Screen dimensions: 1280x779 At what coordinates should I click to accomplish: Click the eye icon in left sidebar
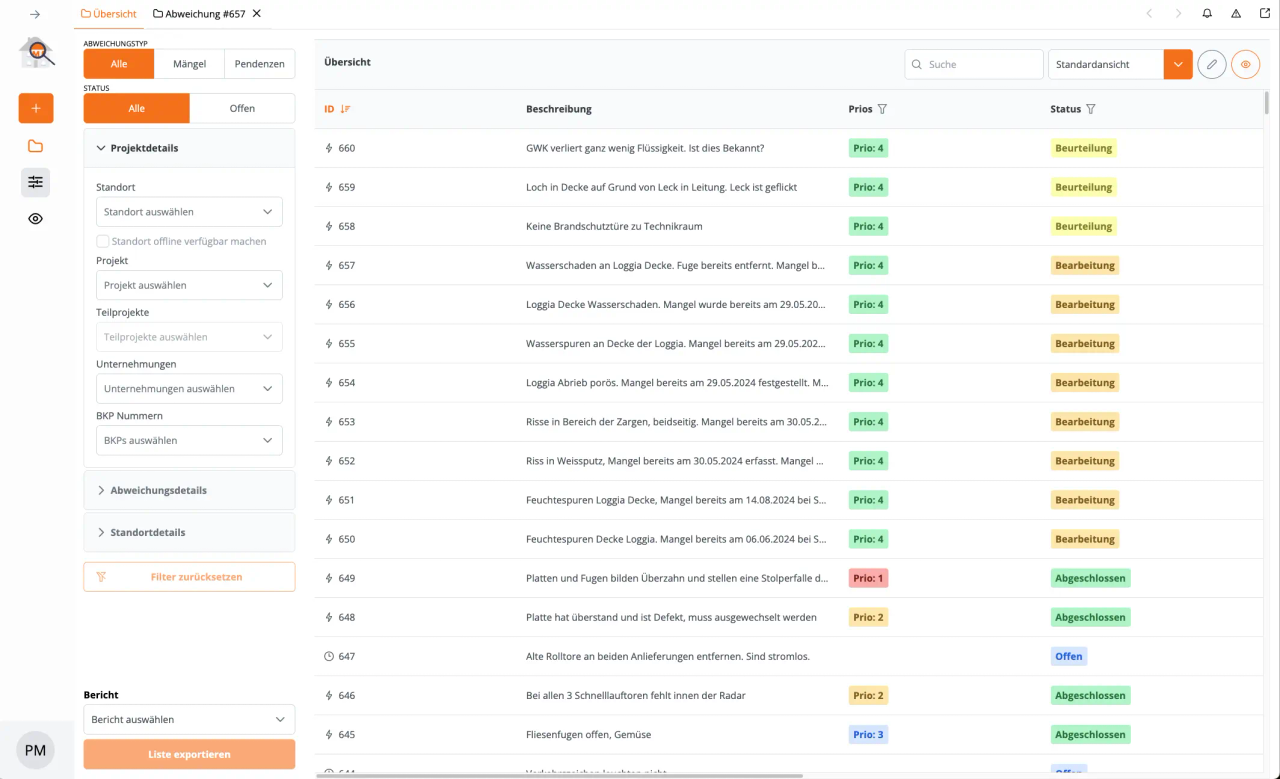click(36, 218)
